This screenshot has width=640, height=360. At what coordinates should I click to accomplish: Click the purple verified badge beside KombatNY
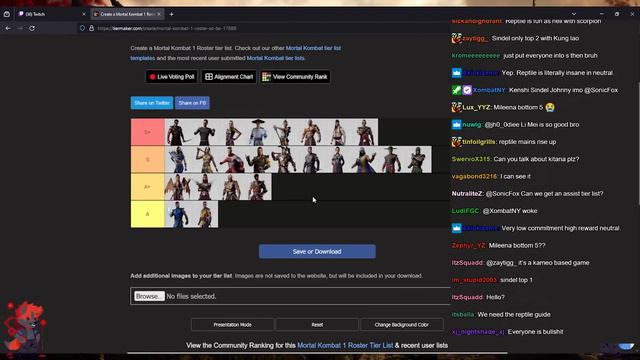click(467, 90)
